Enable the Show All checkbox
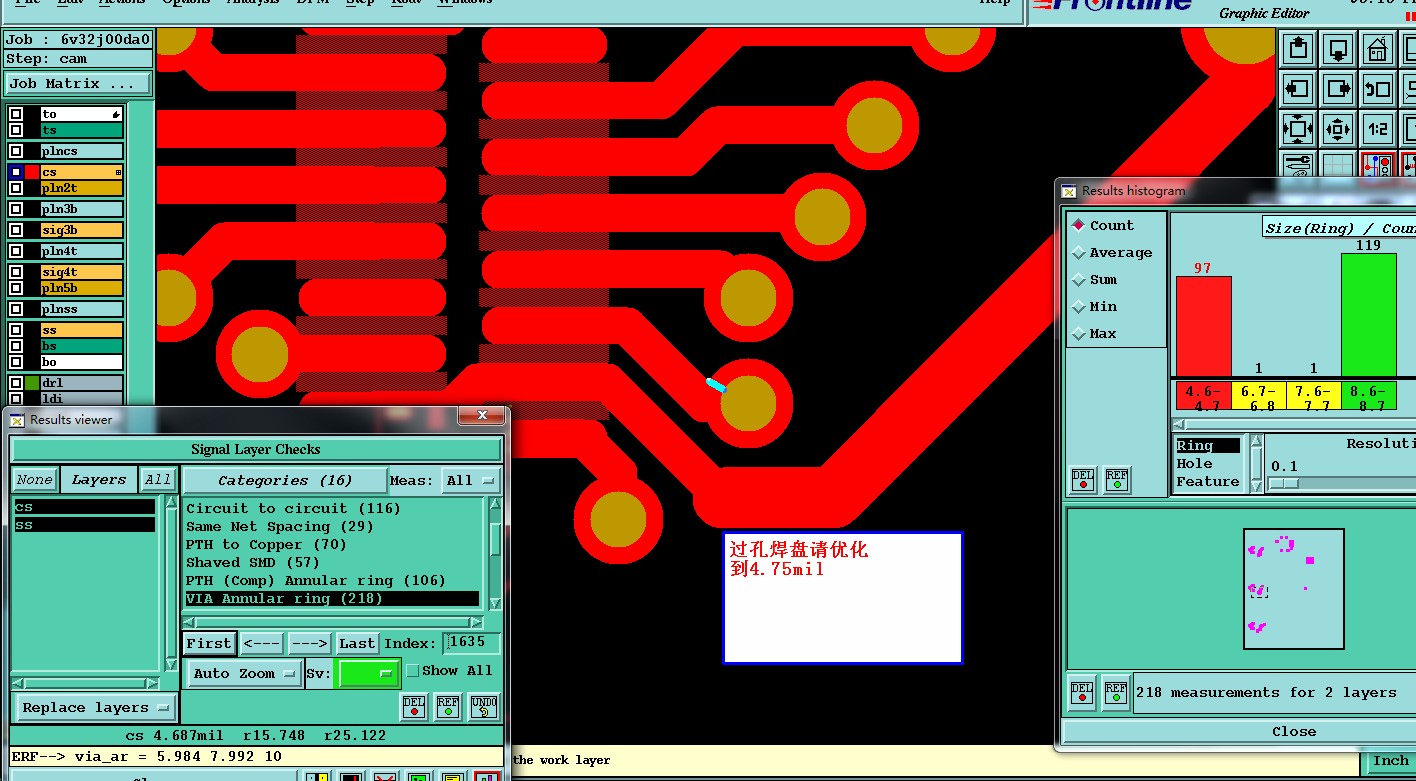 (413, 671)
